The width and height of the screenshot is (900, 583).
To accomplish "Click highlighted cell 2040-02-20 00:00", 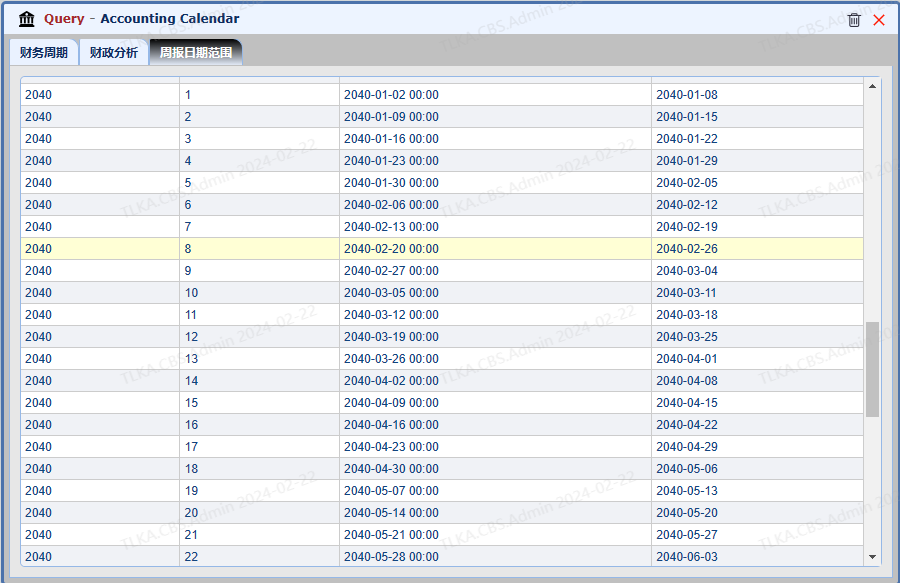I will pos(495,248).
